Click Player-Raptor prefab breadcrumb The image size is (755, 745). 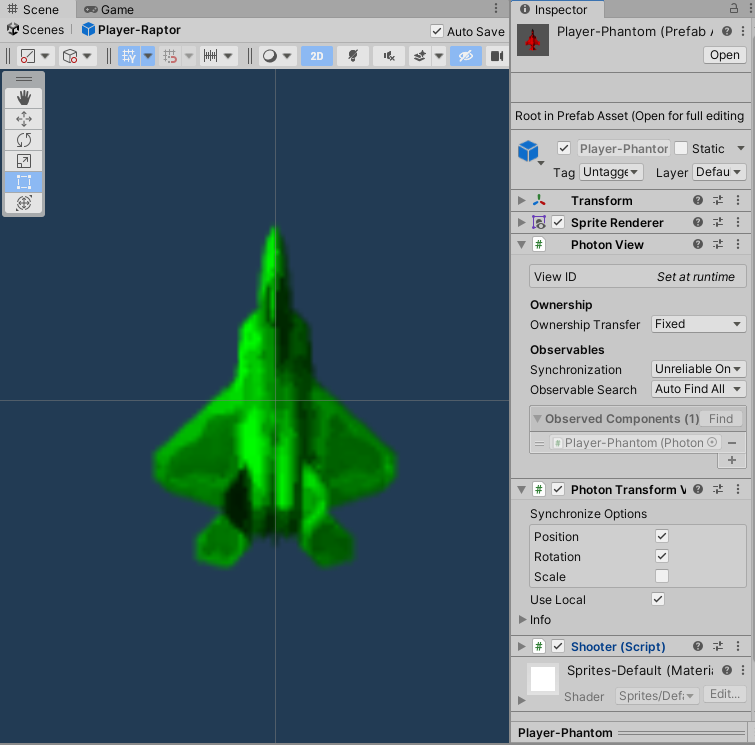pos(131,30)
